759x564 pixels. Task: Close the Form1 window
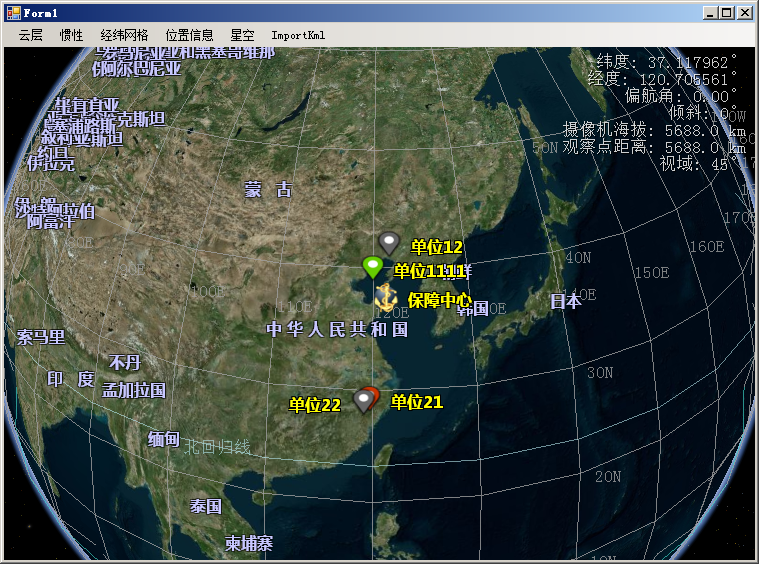coord(744,13)
